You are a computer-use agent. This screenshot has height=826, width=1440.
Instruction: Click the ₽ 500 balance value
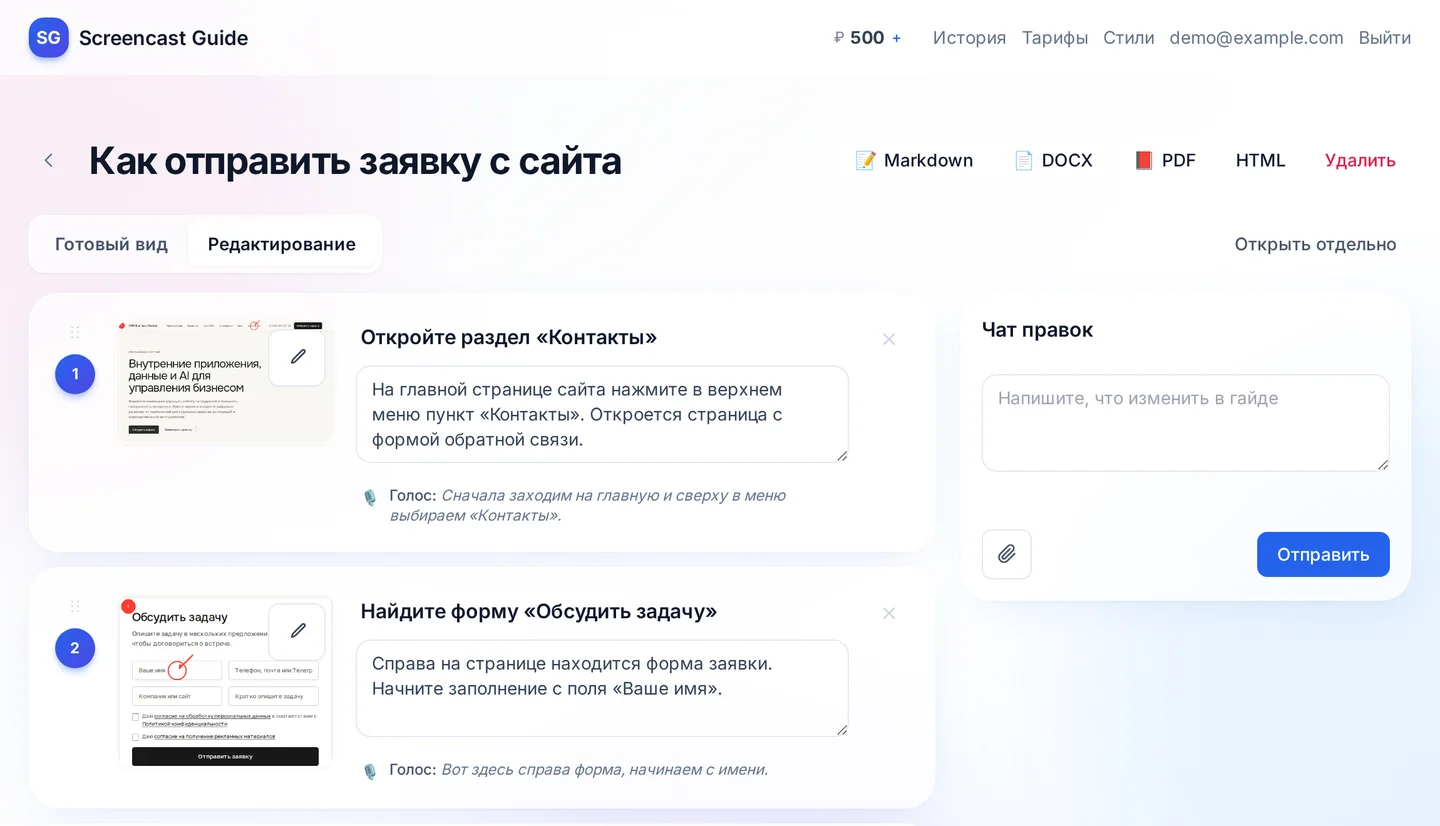tap(859, 38)
